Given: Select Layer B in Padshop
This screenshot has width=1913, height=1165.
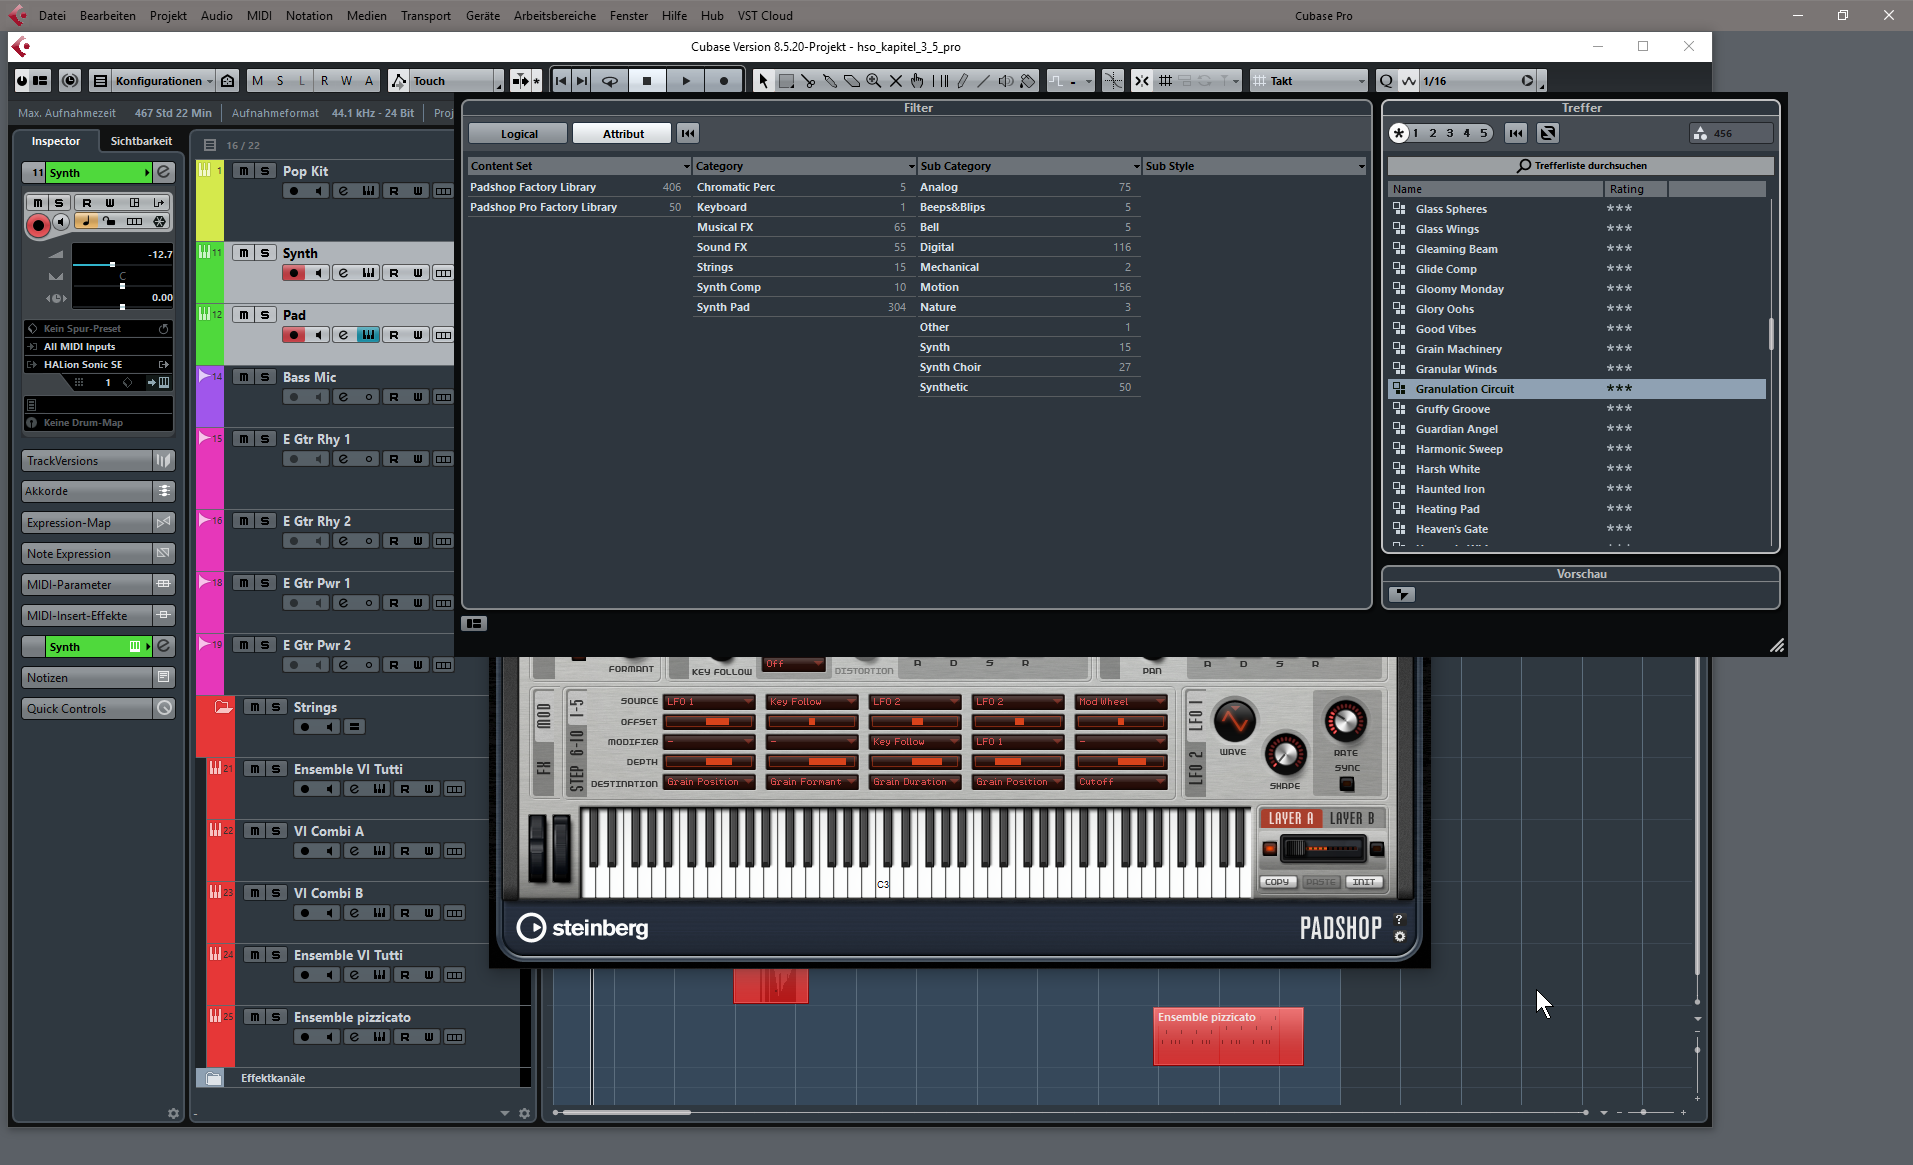Looking at the screenshot, I should (1352, 818).
